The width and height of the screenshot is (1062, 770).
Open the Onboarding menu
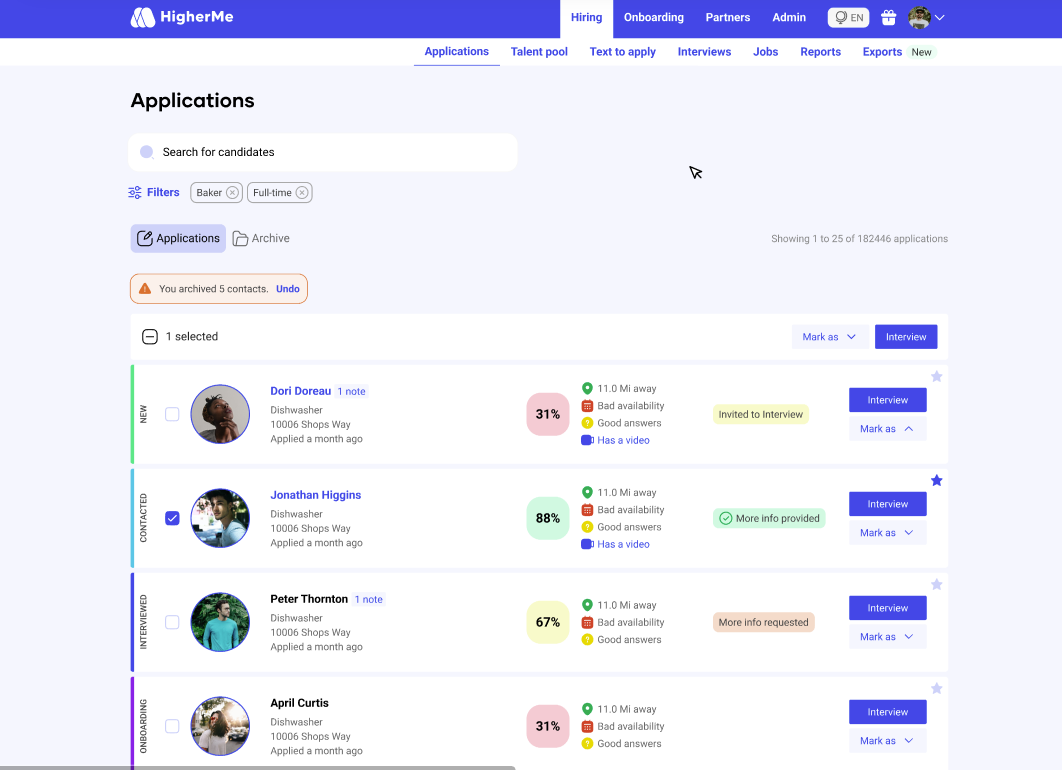point(654,18)
